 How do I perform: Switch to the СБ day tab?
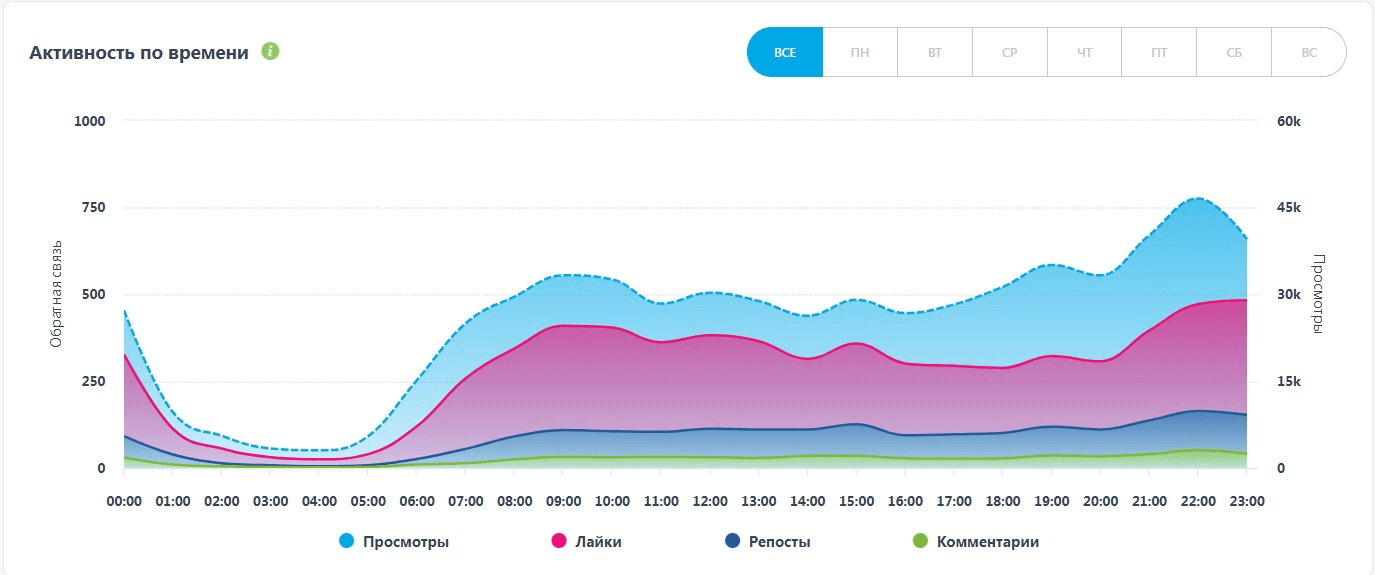click(x=1234, y=52)
